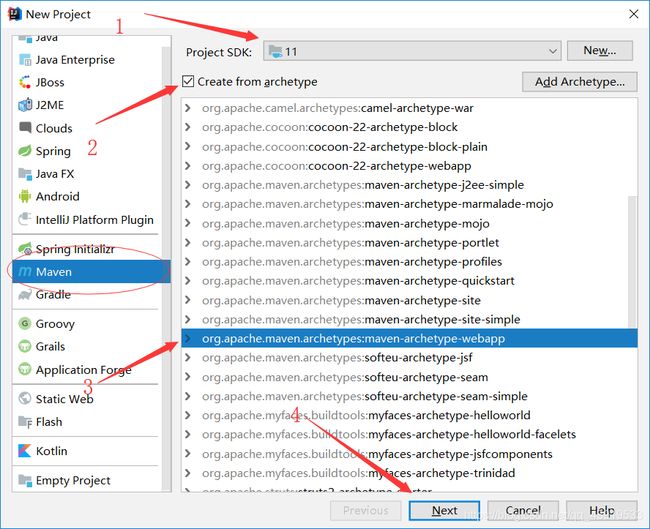Select Empty Project type label

(x=73, y=480)
